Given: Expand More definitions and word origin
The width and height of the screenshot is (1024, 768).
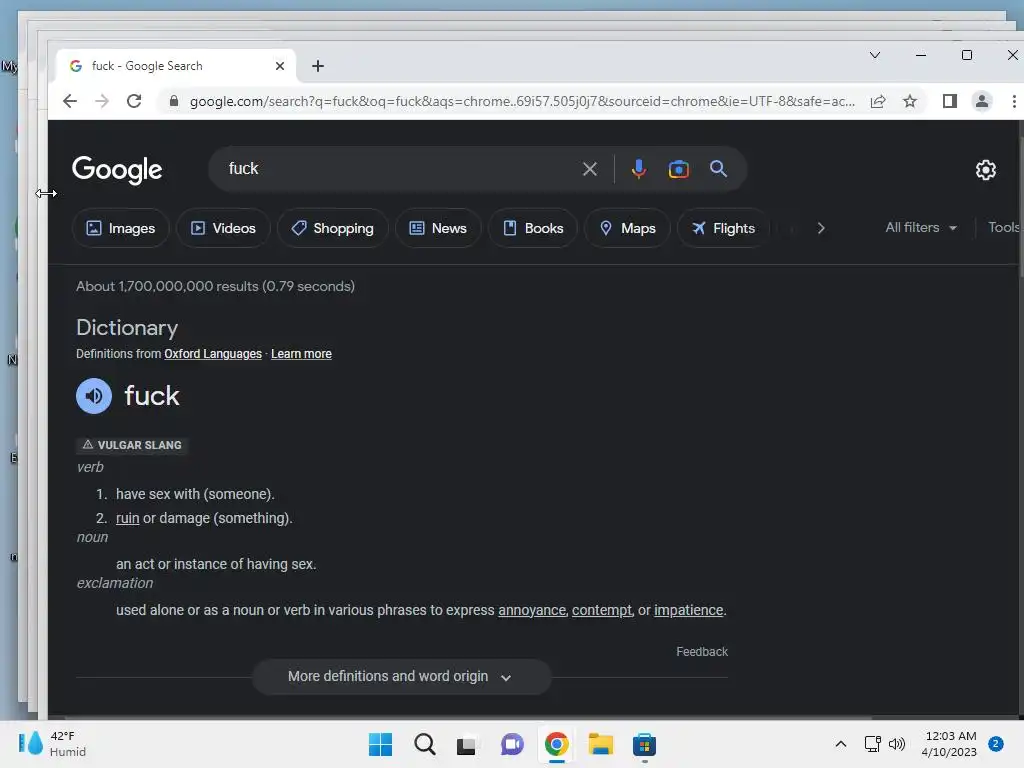Looking at the screenshot, I should click(x=402, y=677).
